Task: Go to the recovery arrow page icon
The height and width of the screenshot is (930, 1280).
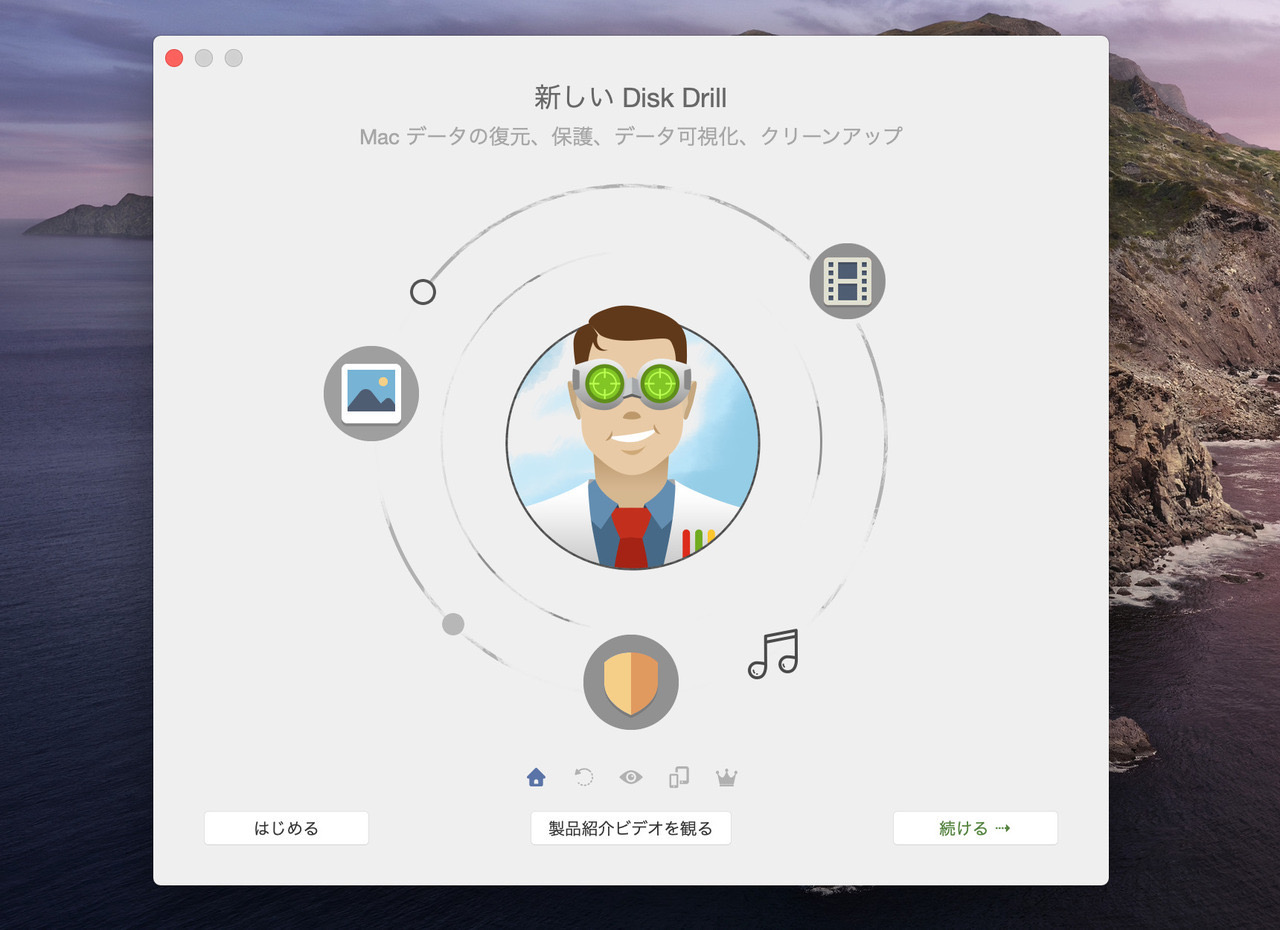Action: click(x=583, y=777)
